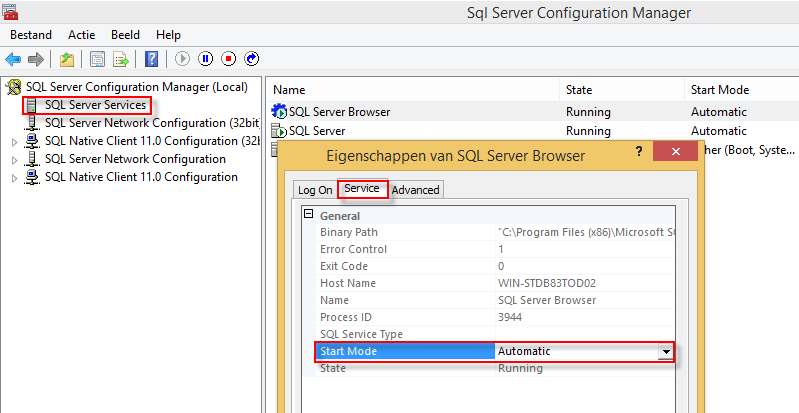Click the SQL Server Browser service icon
Screen dimensions: 799x413
[x=279, y=112]
